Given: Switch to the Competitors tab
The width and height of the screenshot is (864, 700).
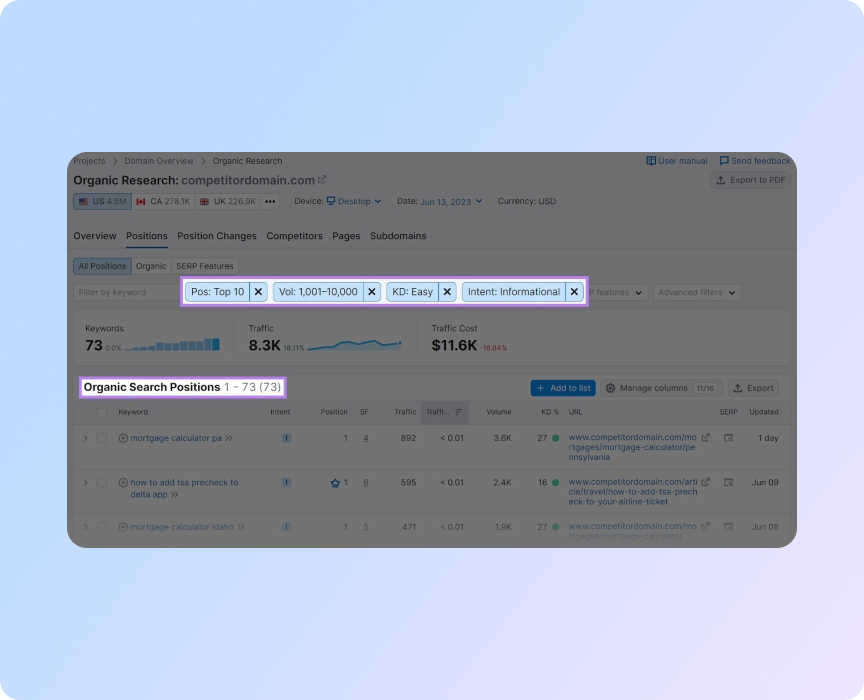Looking at the screenshot, I should coord(294,236).
